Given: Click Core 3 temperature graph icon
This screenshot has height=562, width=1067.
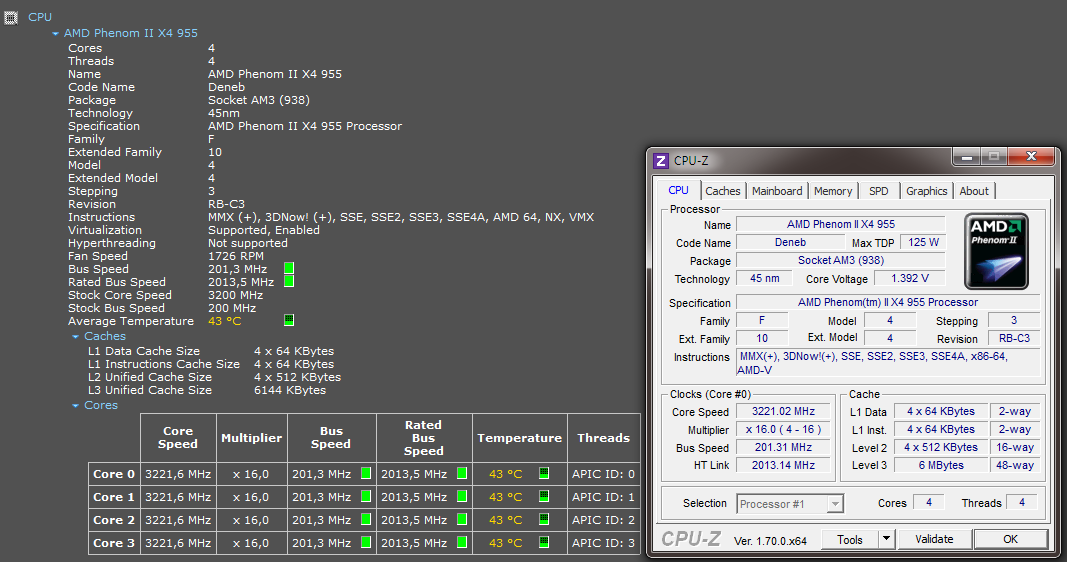Looking at the screenshot, I should point(544,542).
